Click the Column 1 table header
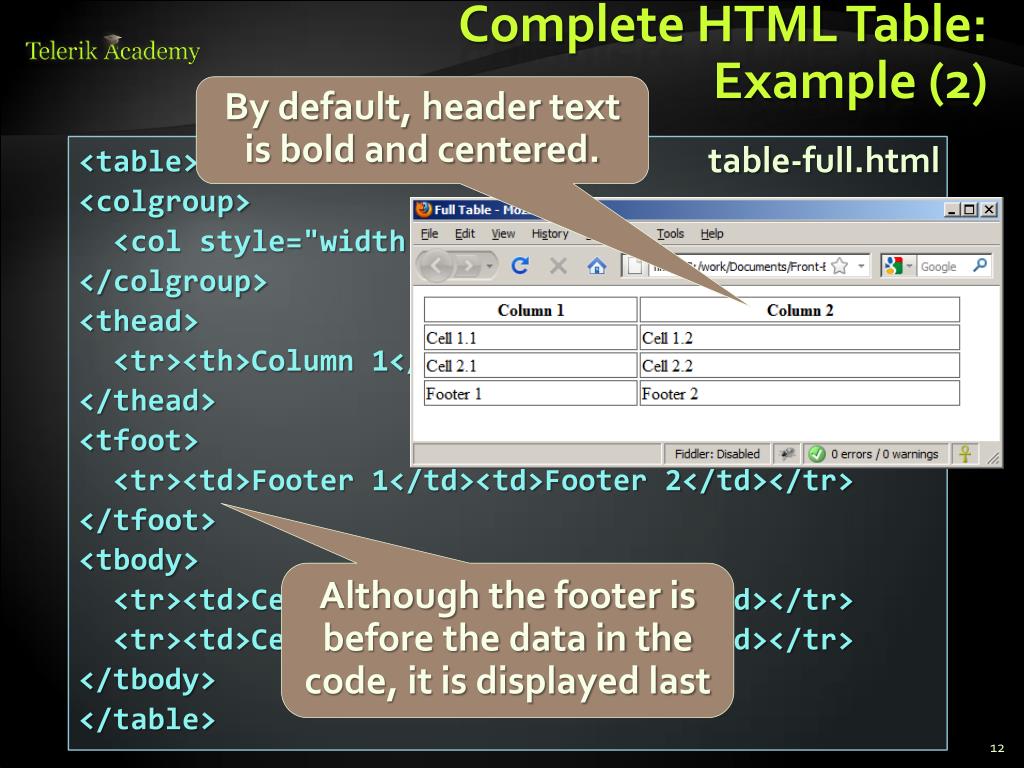 pos(531,310)
